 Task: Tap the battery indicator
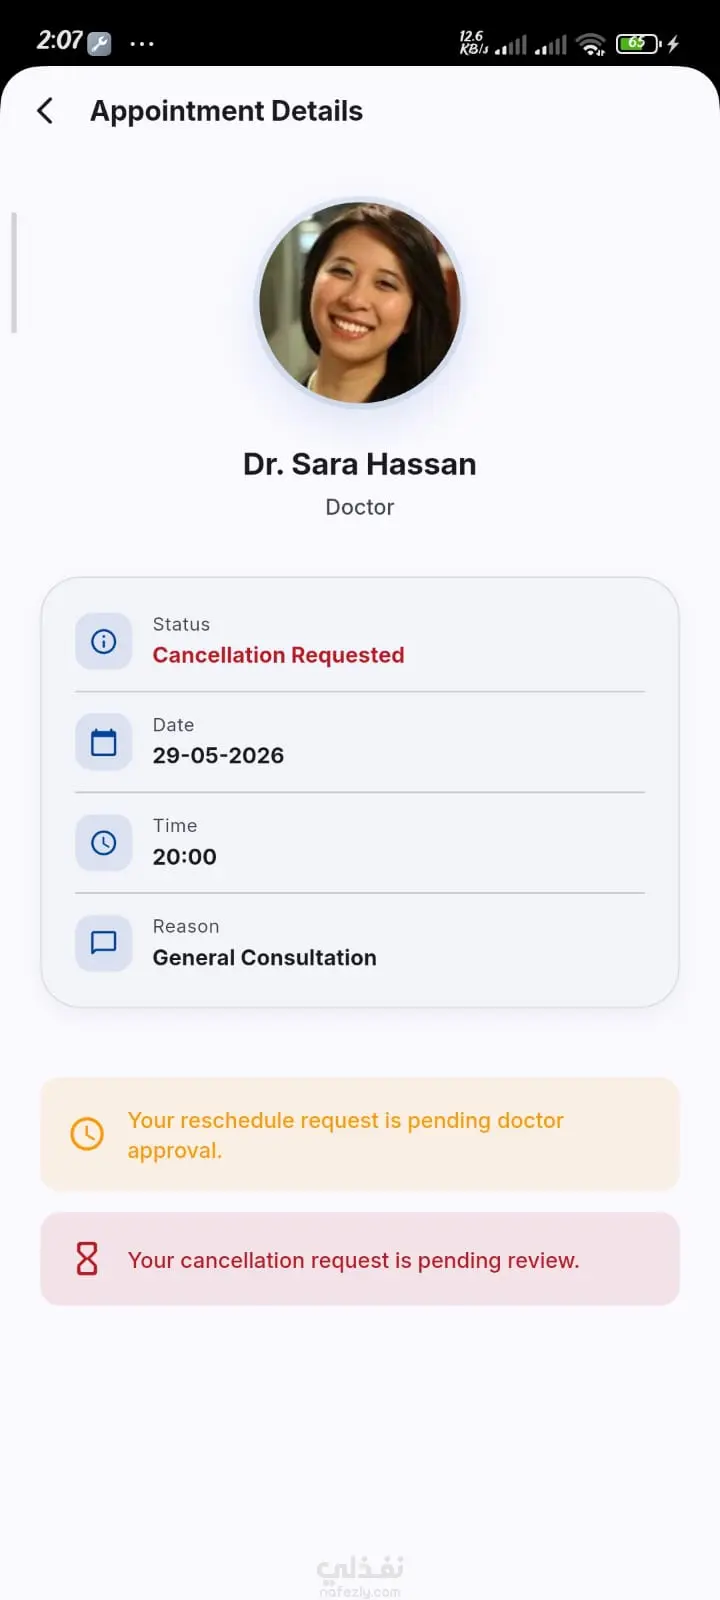(638, 43)
